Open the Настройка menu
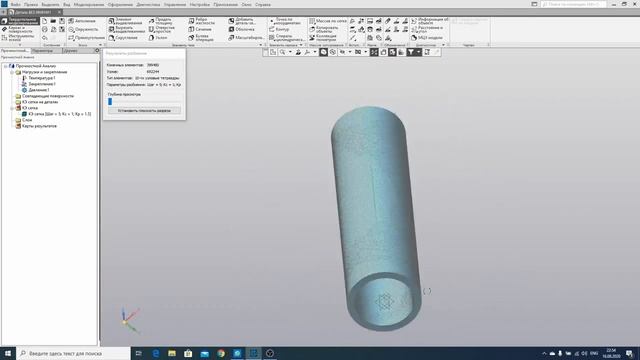The width and height of the screenshot is (640, 360). [x=199, y=4]
